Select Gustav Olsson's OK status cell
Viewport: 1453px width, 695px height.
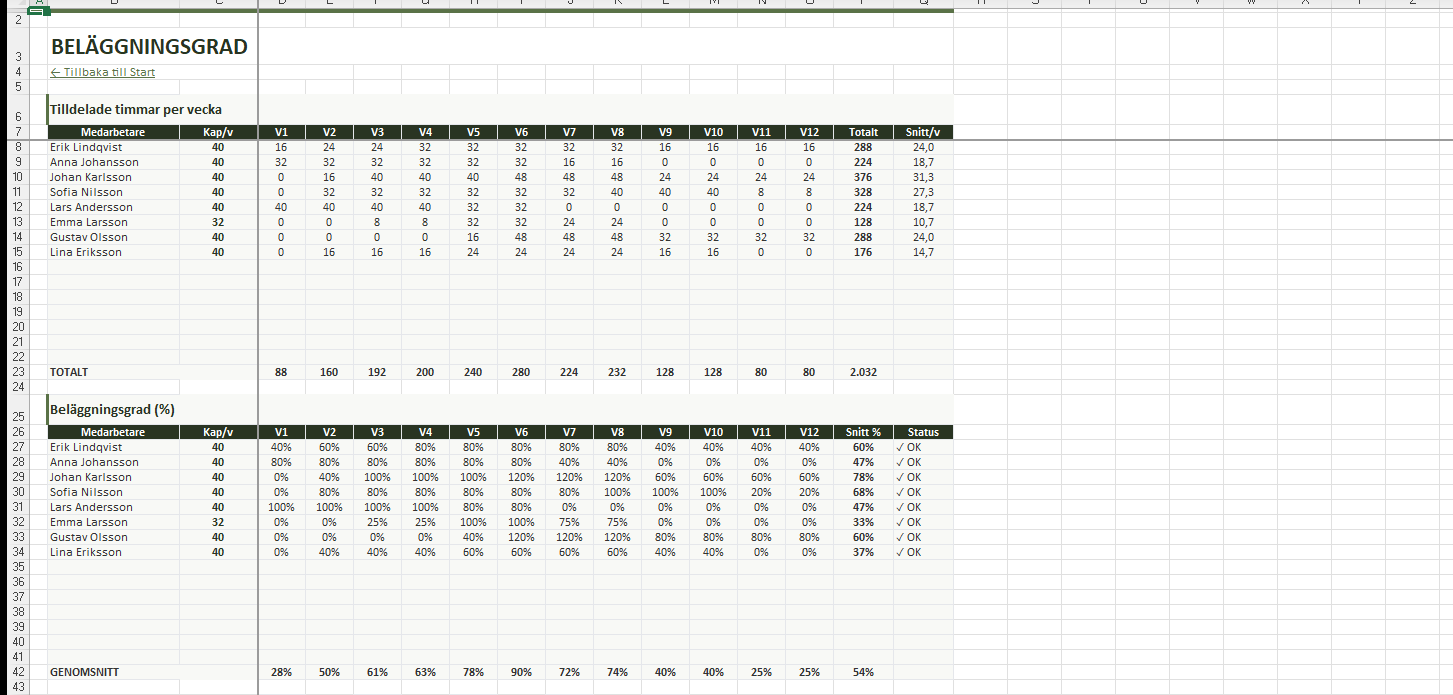(x=910, y=537)
